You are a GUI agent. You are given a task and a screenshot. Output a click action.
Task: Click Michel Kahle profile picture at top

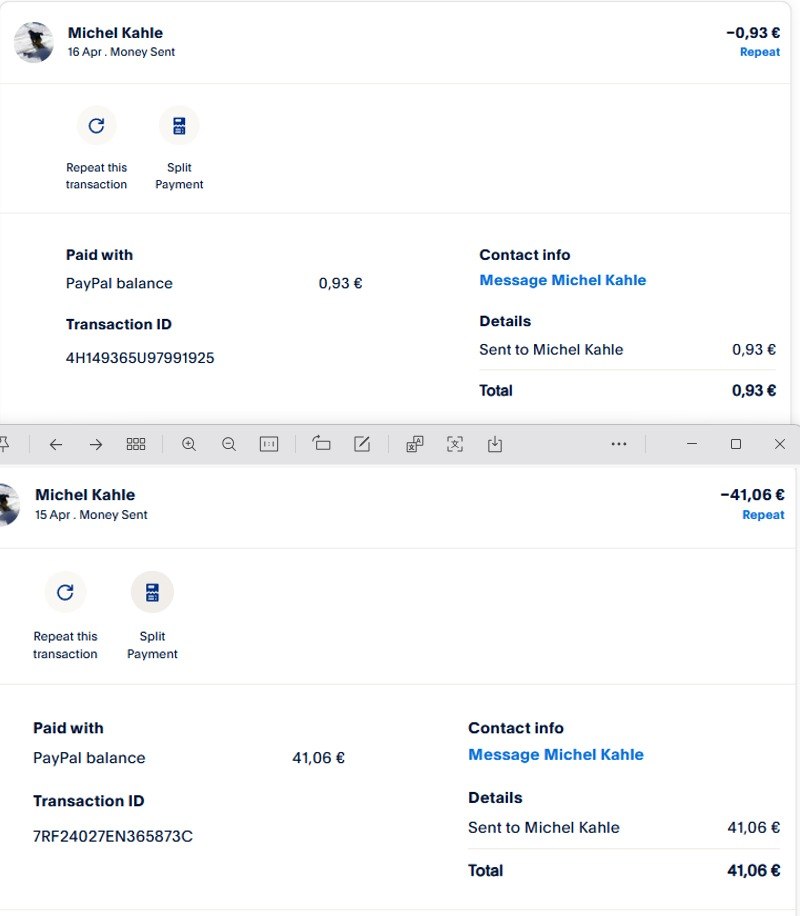tap(34, 42)
